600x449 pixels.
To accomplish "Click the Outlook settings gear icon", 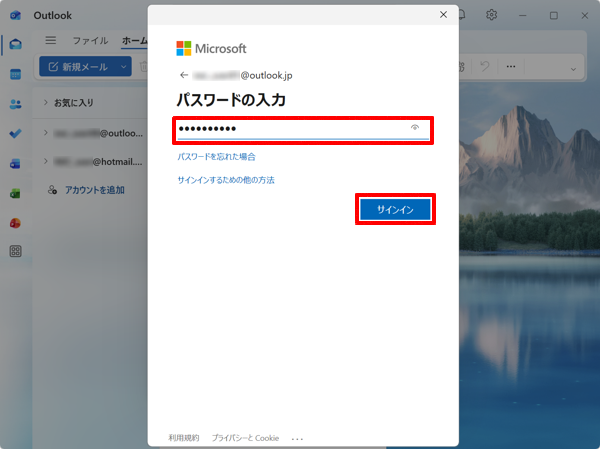I will click(x=491, y=15).
